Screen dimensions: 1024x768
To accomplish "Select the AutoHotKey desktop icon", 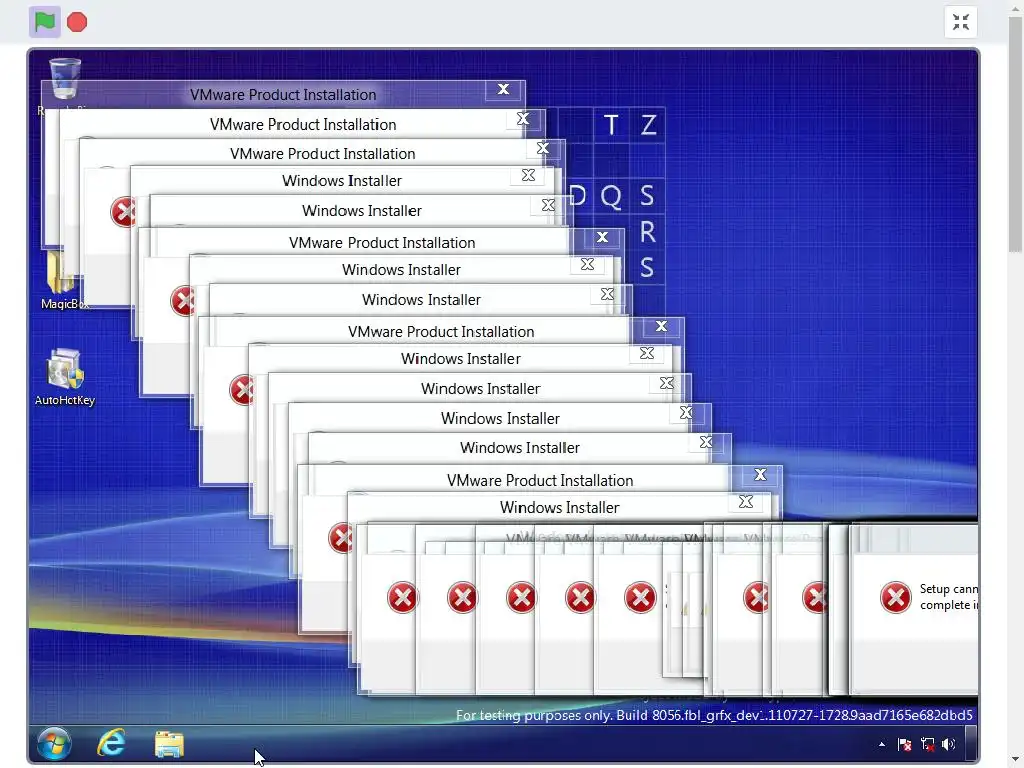I will point(65,377).
